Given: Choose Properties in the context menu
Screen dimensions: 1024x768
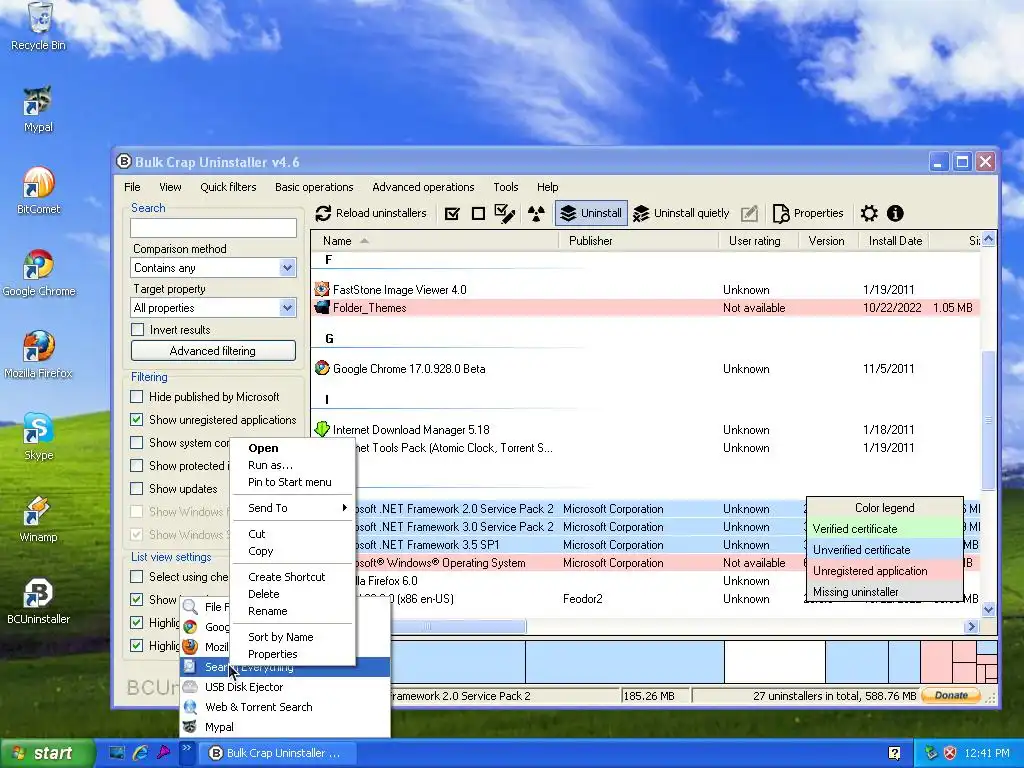Looking at the screenshot, I should (x=293, y=654).
